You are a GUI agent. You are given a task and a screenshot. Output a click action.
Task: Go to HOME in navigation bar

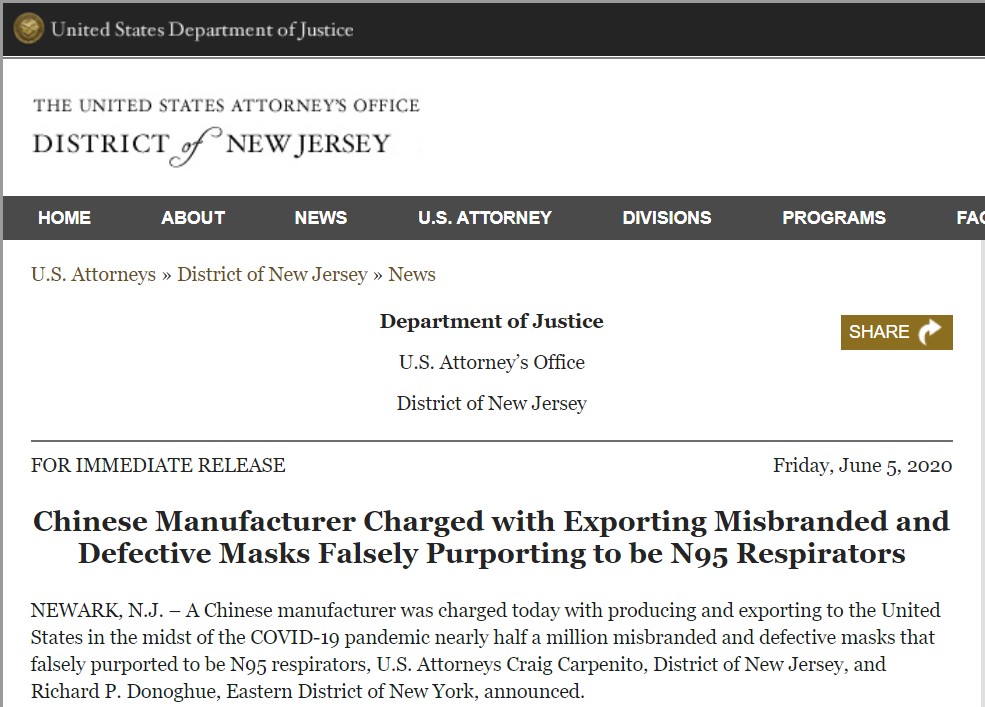pyautogui.click(x=64, y=218)
